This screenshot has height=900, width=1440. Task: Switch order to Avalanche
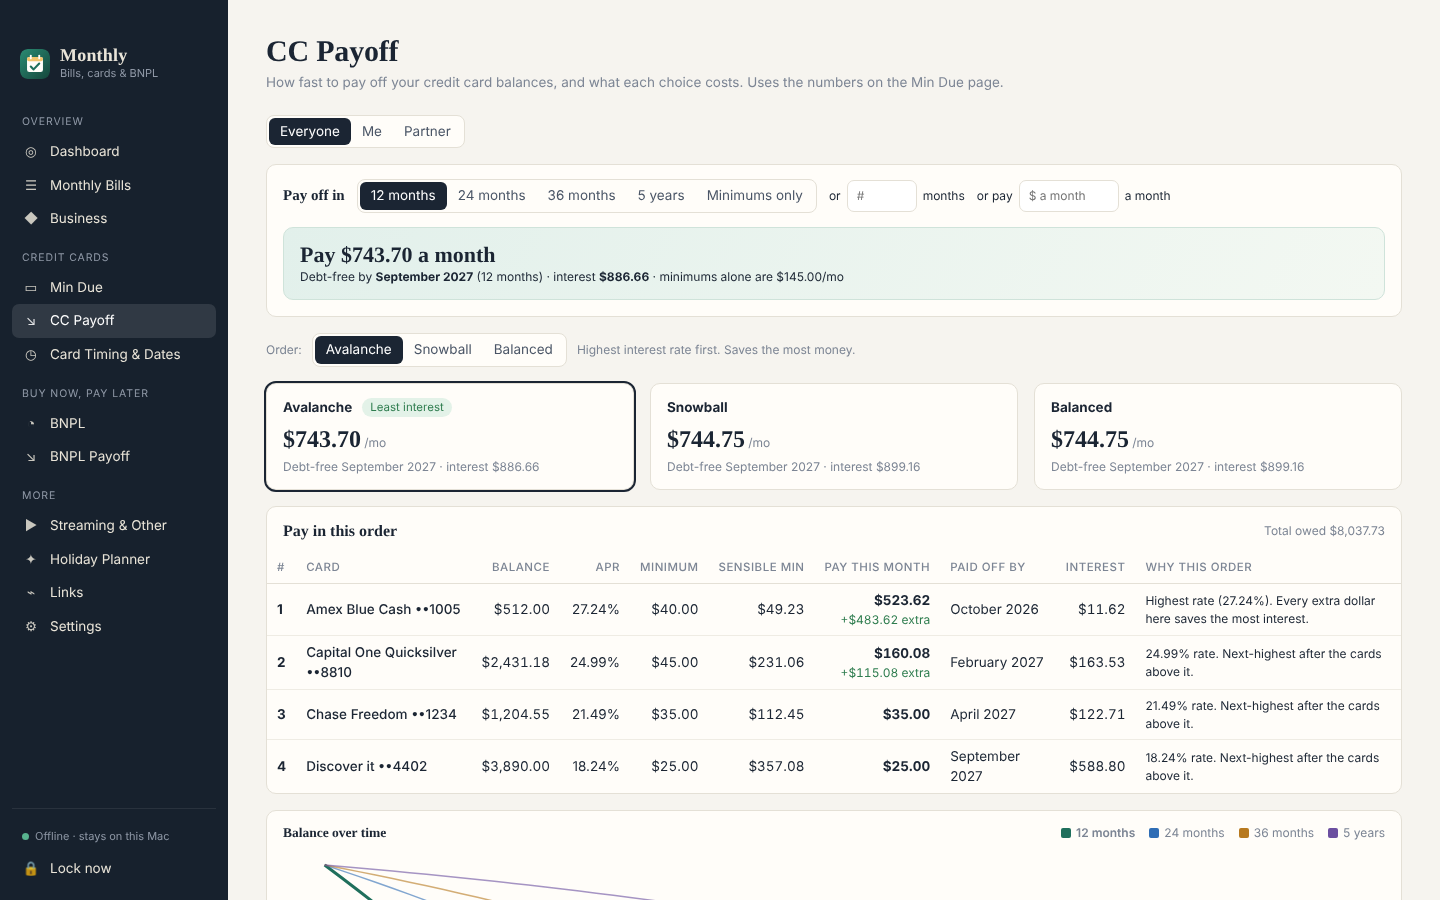[x=359, y=349]
